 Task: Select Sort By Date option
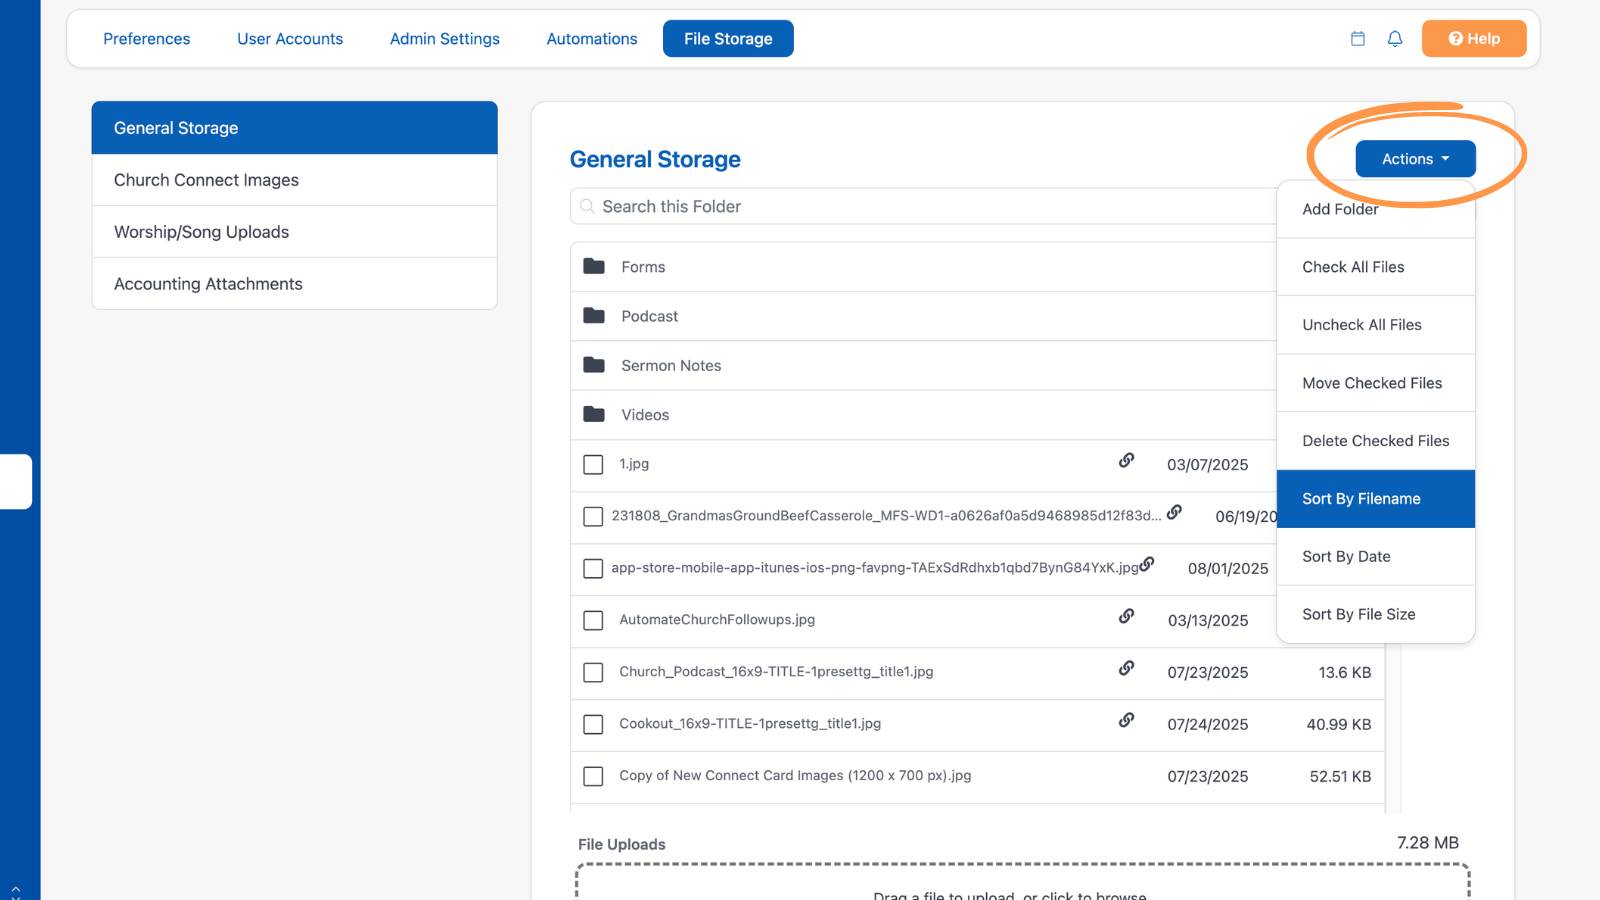click(x=1376, y=557)
